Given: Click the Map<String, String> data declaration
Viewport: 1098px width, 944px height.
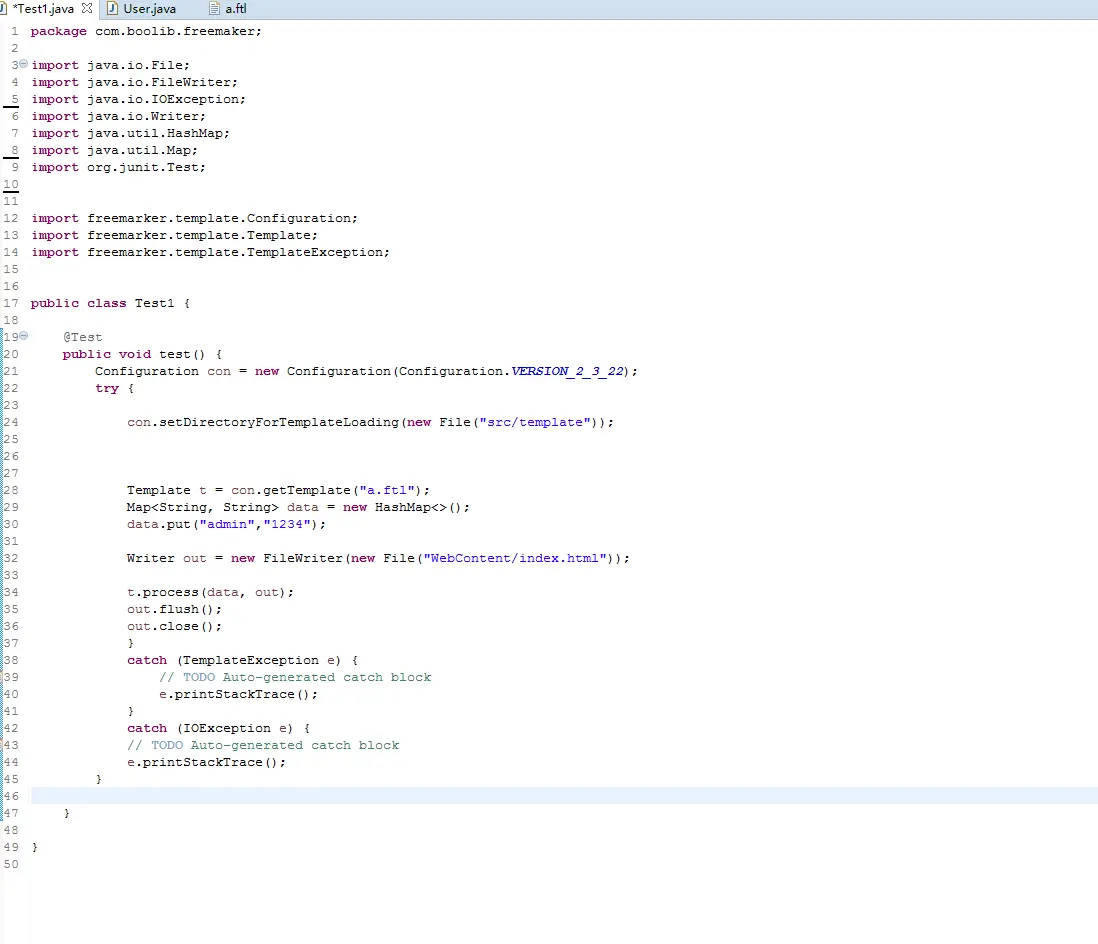Looking at the screenshot, I should pyautogui.click(x=298, y=508).
